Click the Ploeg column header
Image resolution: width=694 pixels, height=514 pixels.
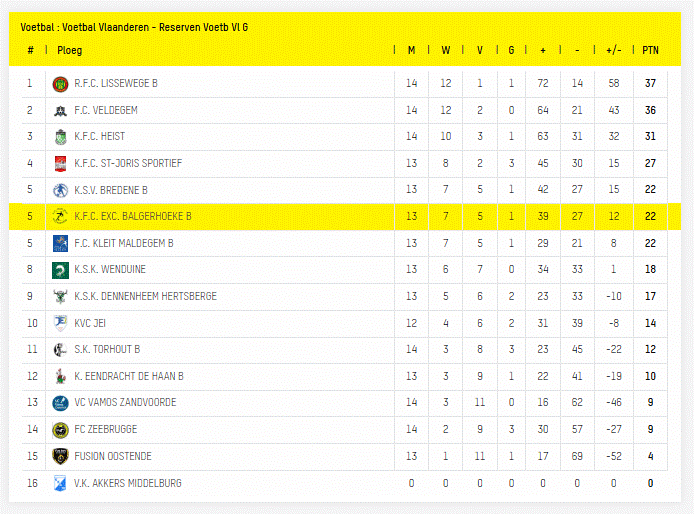click(70, 50)
